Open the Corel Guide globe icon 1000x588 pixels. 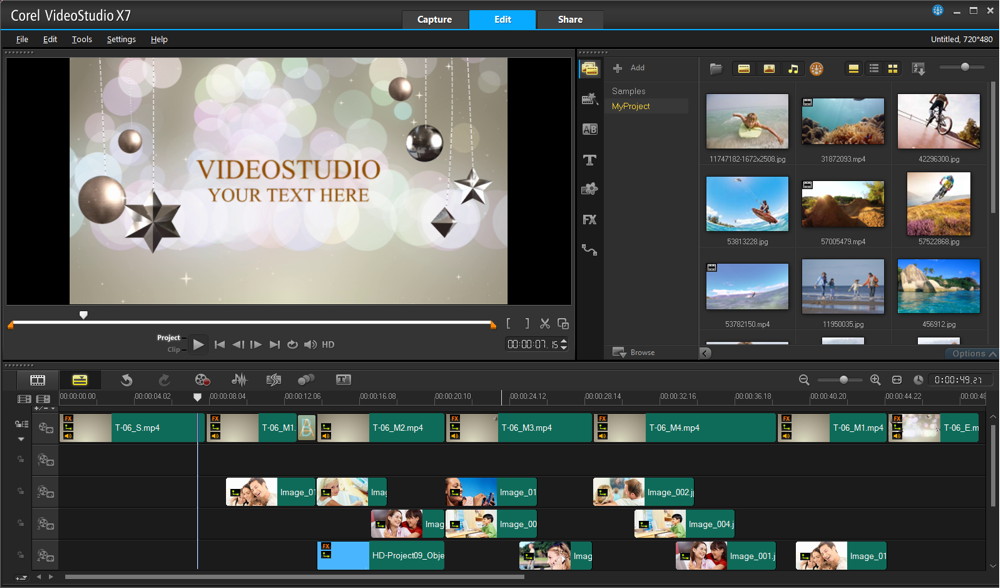pyautogui.click(x=938, y=10)
